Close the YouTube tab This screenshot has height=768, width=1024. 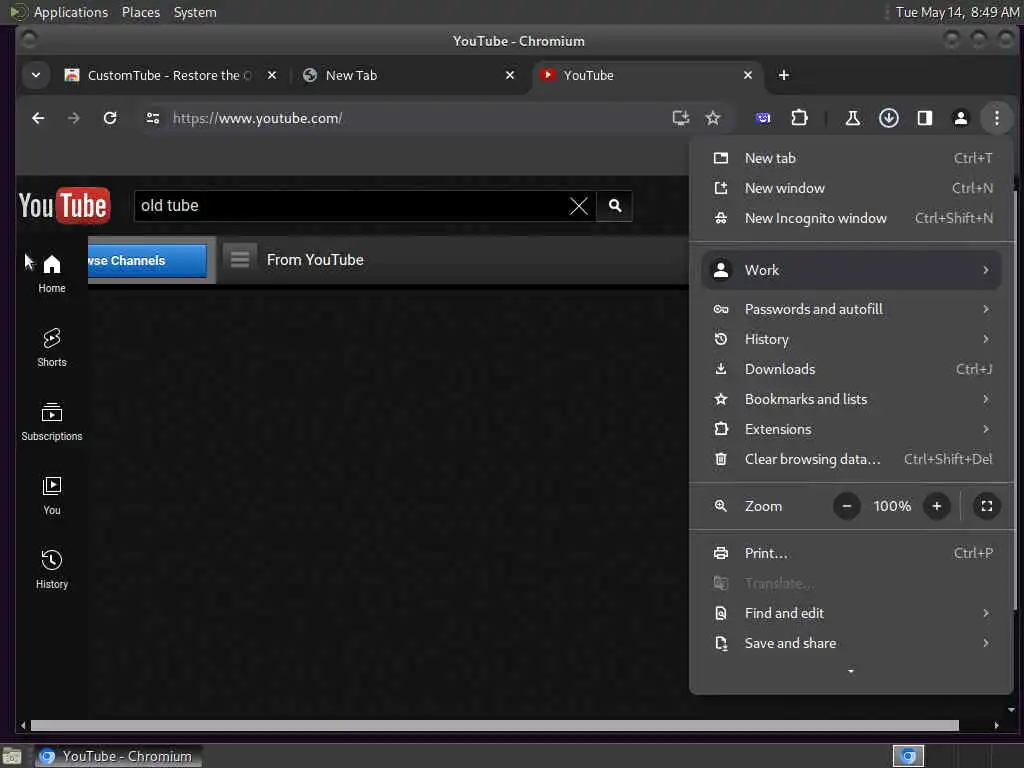(747, 75)
